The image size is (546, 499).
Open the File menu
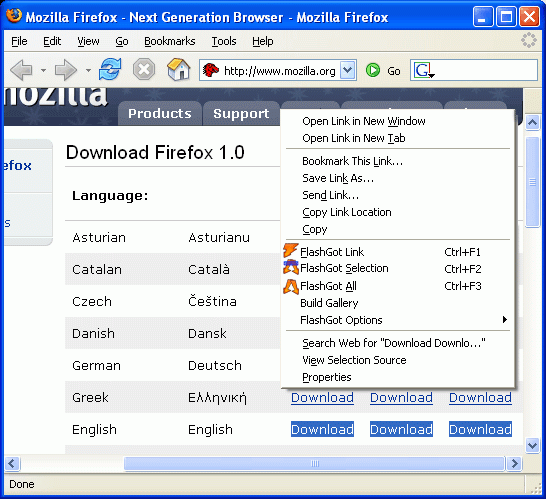point(19,41)
